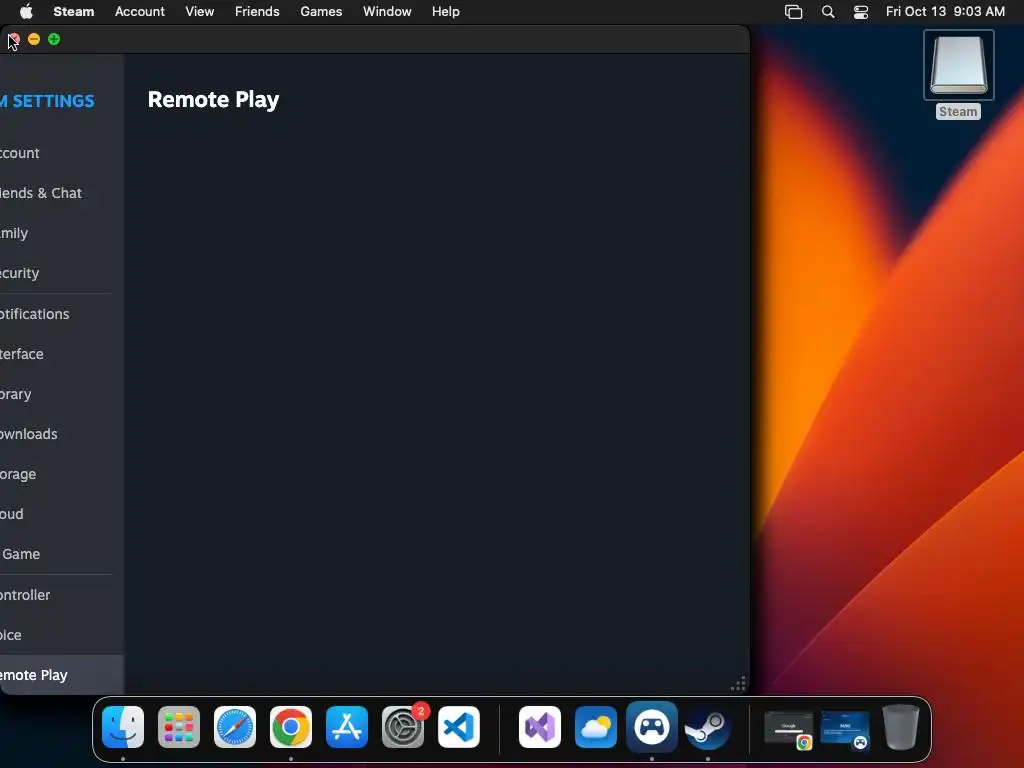The height and width of the screenshot is (768, 1024).
Task: Click the date and time in menu bar
Action: coord(945,11)
